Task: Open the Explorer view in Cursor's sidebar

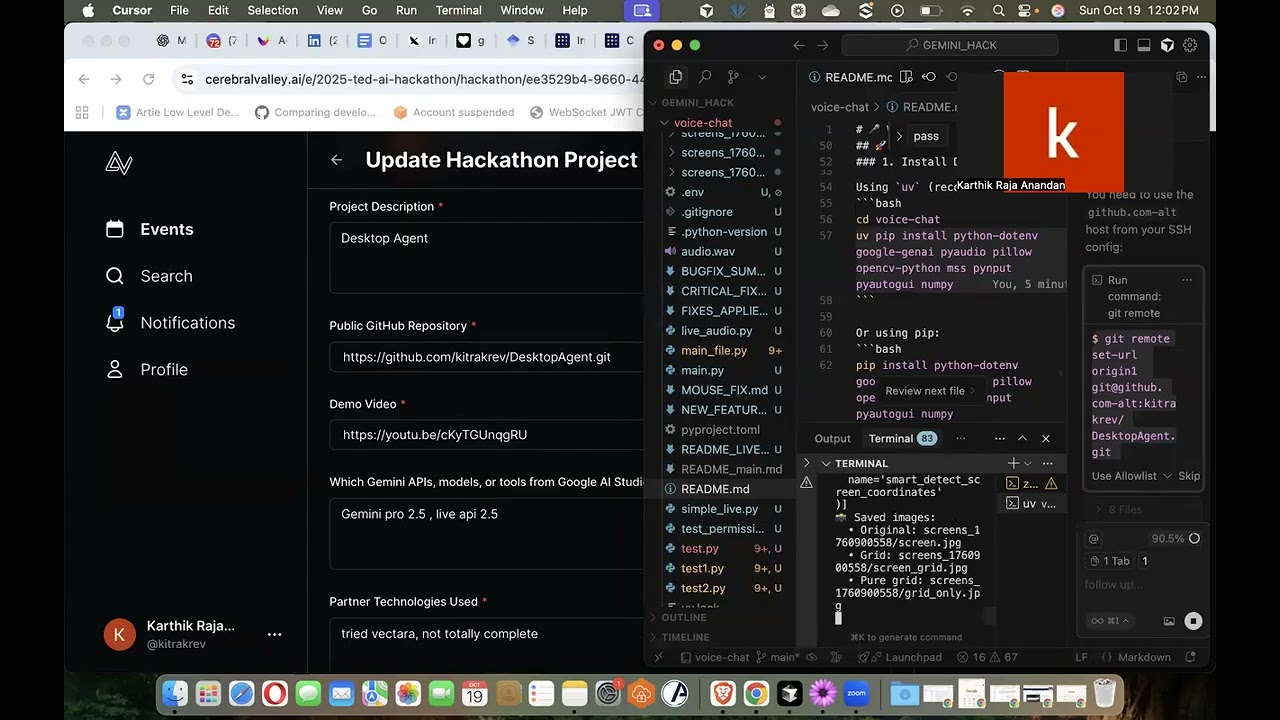Action: pos(676,77)
